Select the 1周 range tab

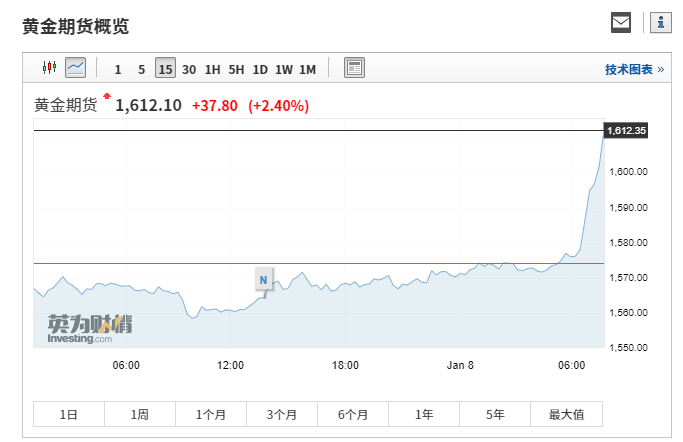click(140, 415)
